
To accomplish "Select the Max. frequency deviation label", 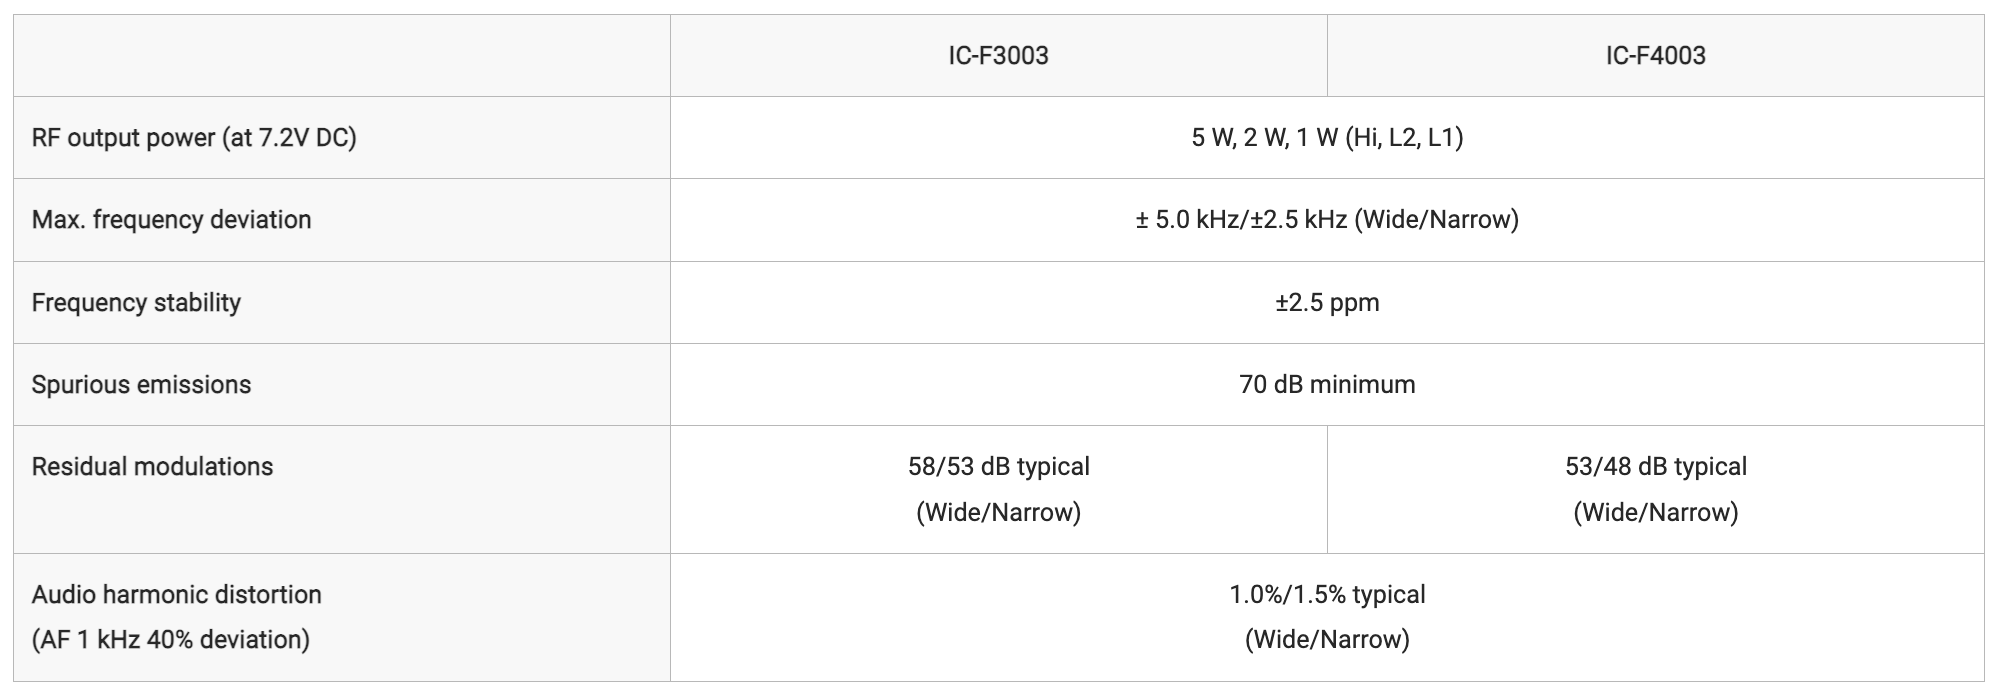I will (x=171, y=220).
